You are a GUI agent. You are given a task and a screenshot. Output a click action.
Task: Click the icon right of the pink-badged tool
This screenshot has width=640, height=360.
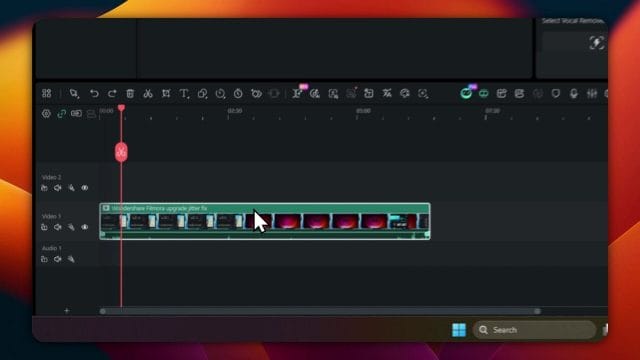pos(315,93)
